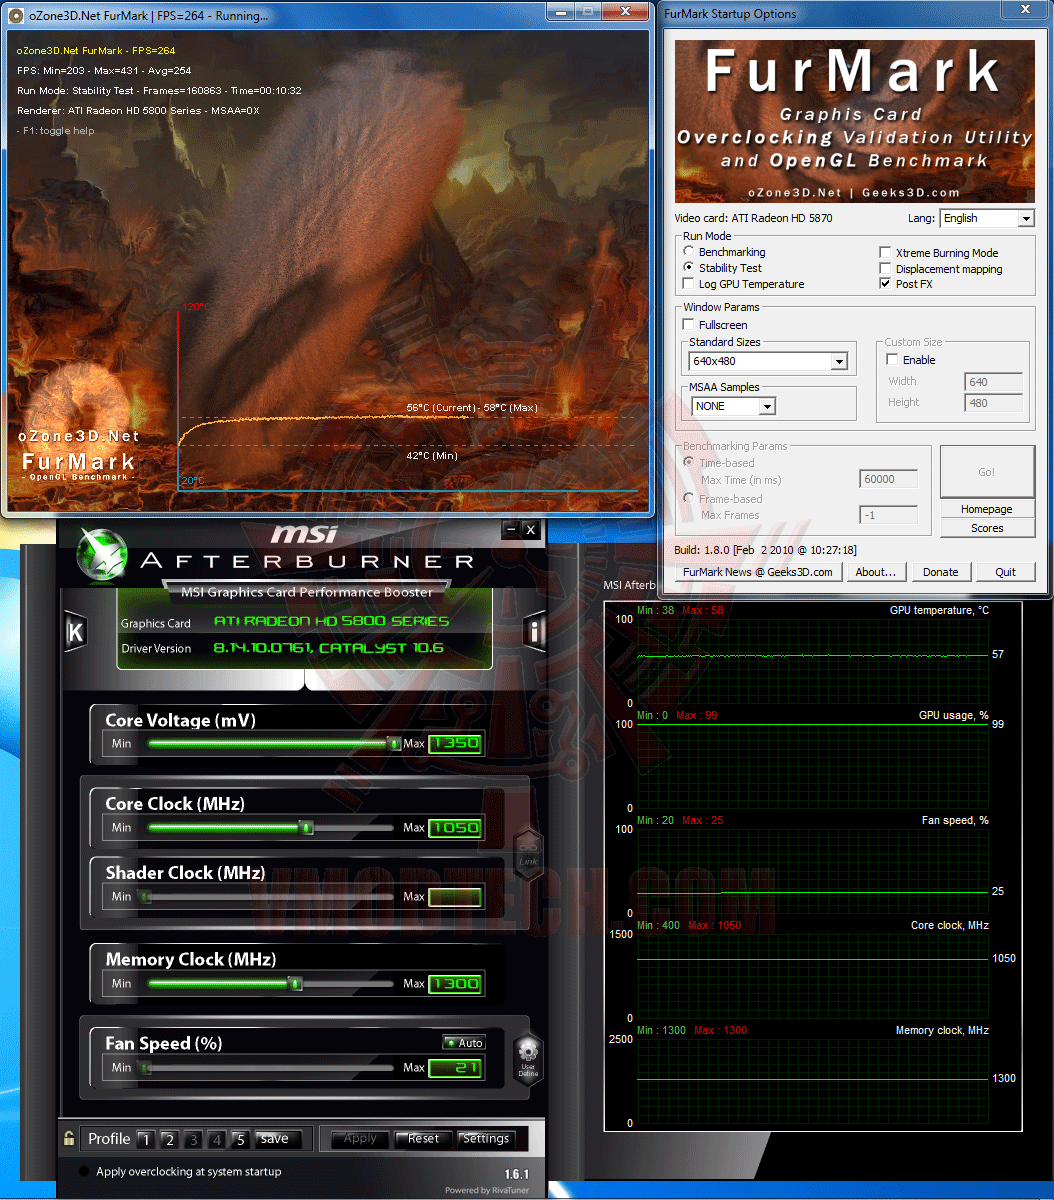The image size is (1054, 1200).
Task: Open Afterburner Settings
Action: [x=486, y=1139]
